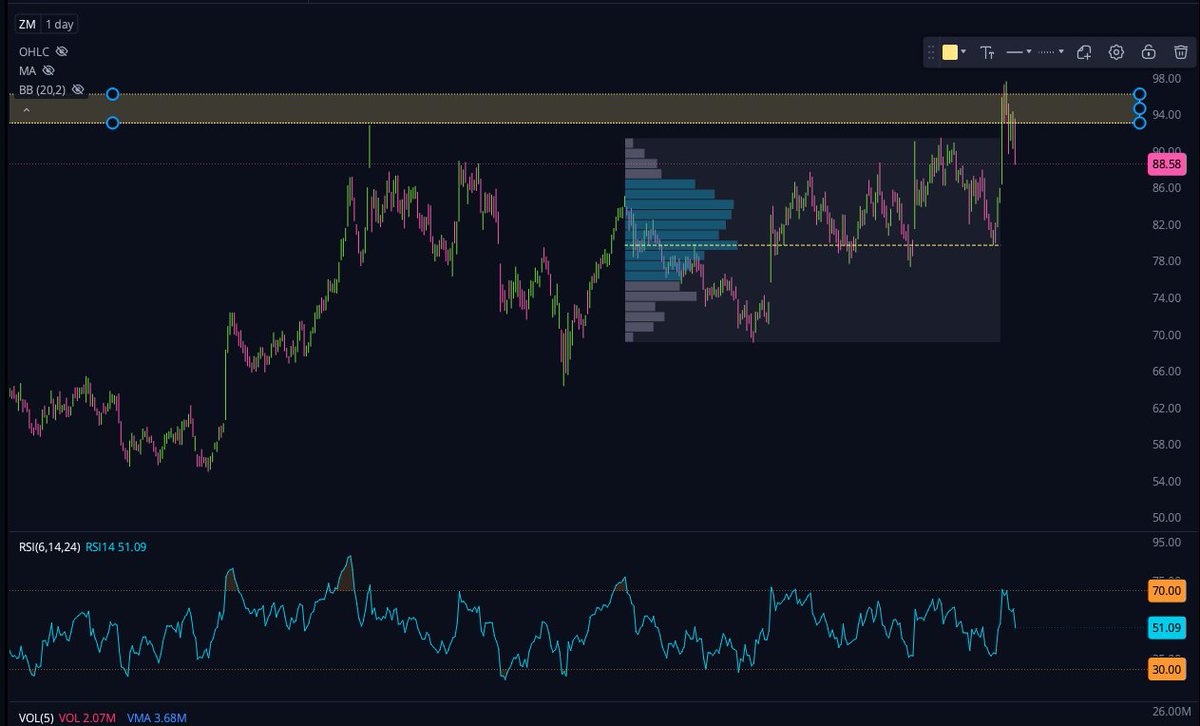Pick the yellow color swatch
The width and height of the screenshot is (1200, 726).
950,52
